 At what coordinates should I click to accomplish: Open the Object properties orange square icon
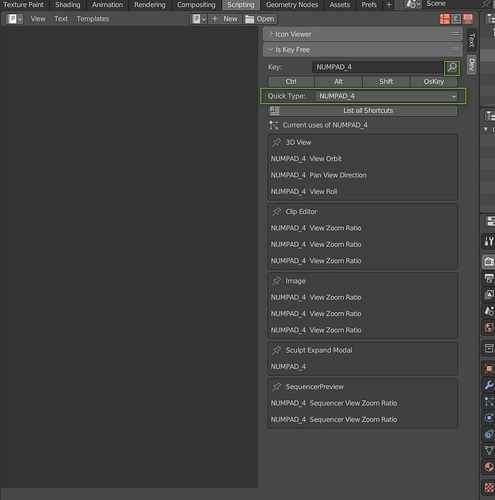coord(489,369)
